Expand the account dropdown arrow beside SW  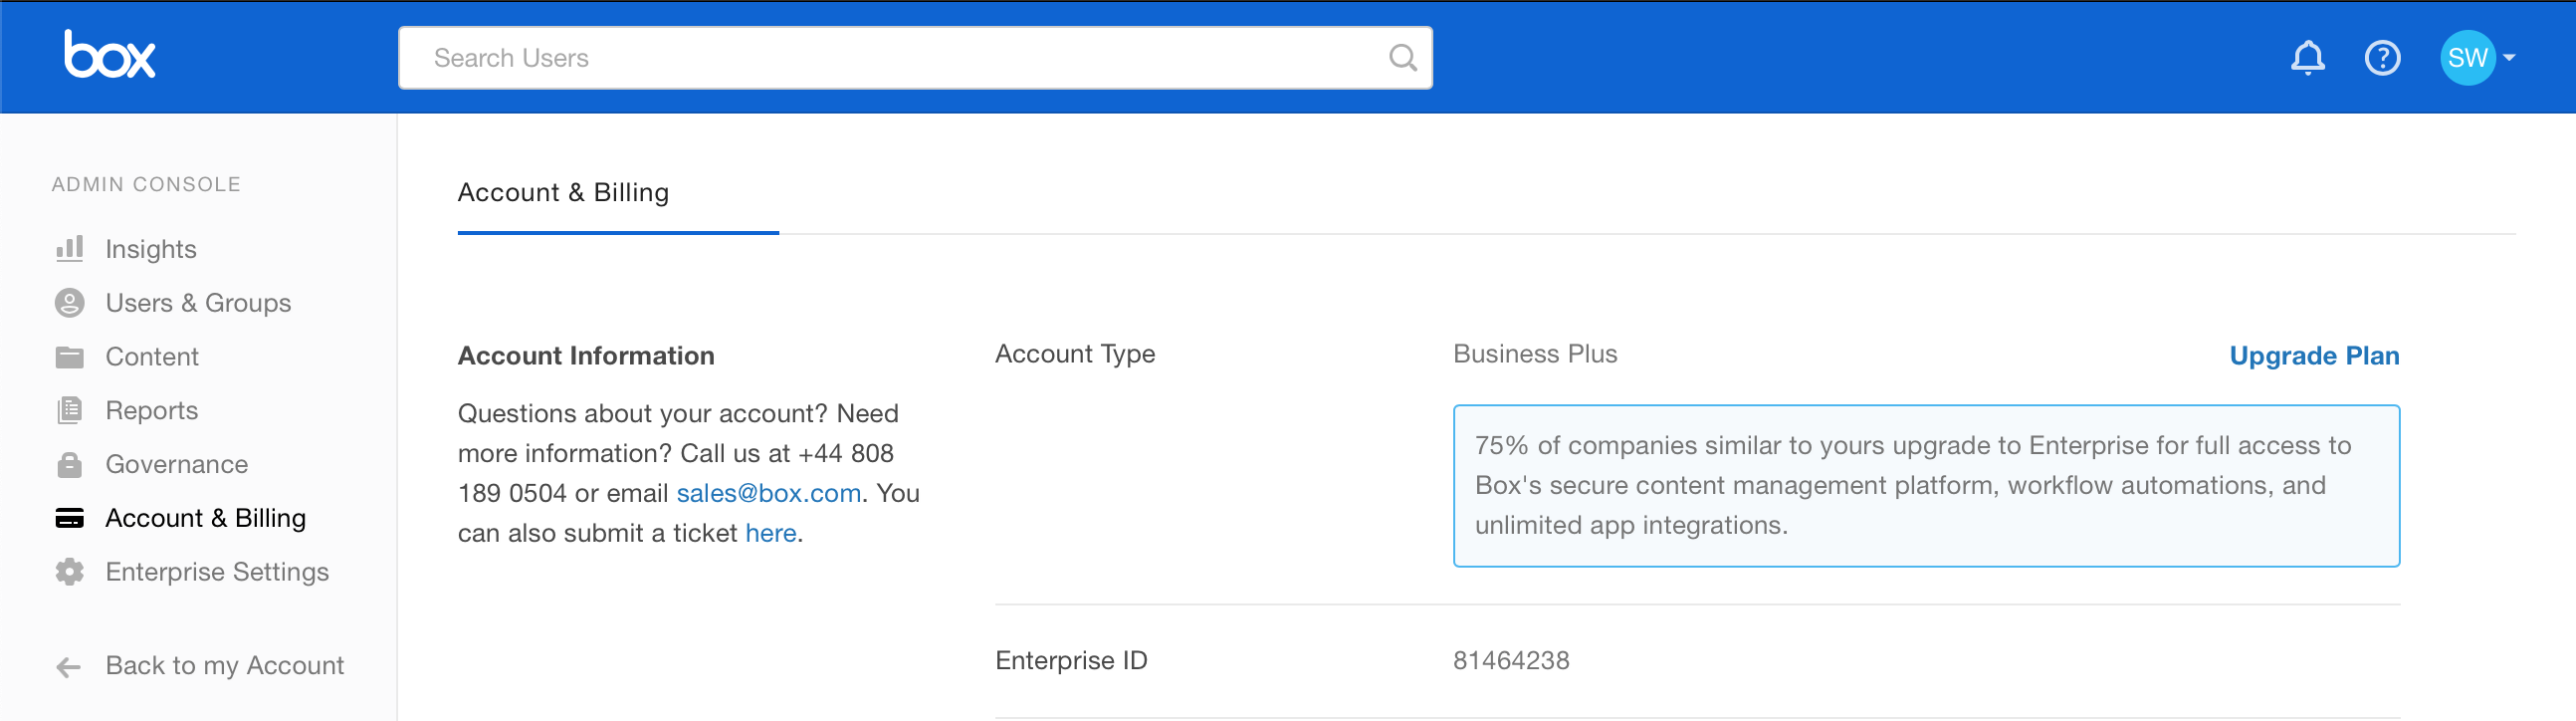pos(2509,58)
